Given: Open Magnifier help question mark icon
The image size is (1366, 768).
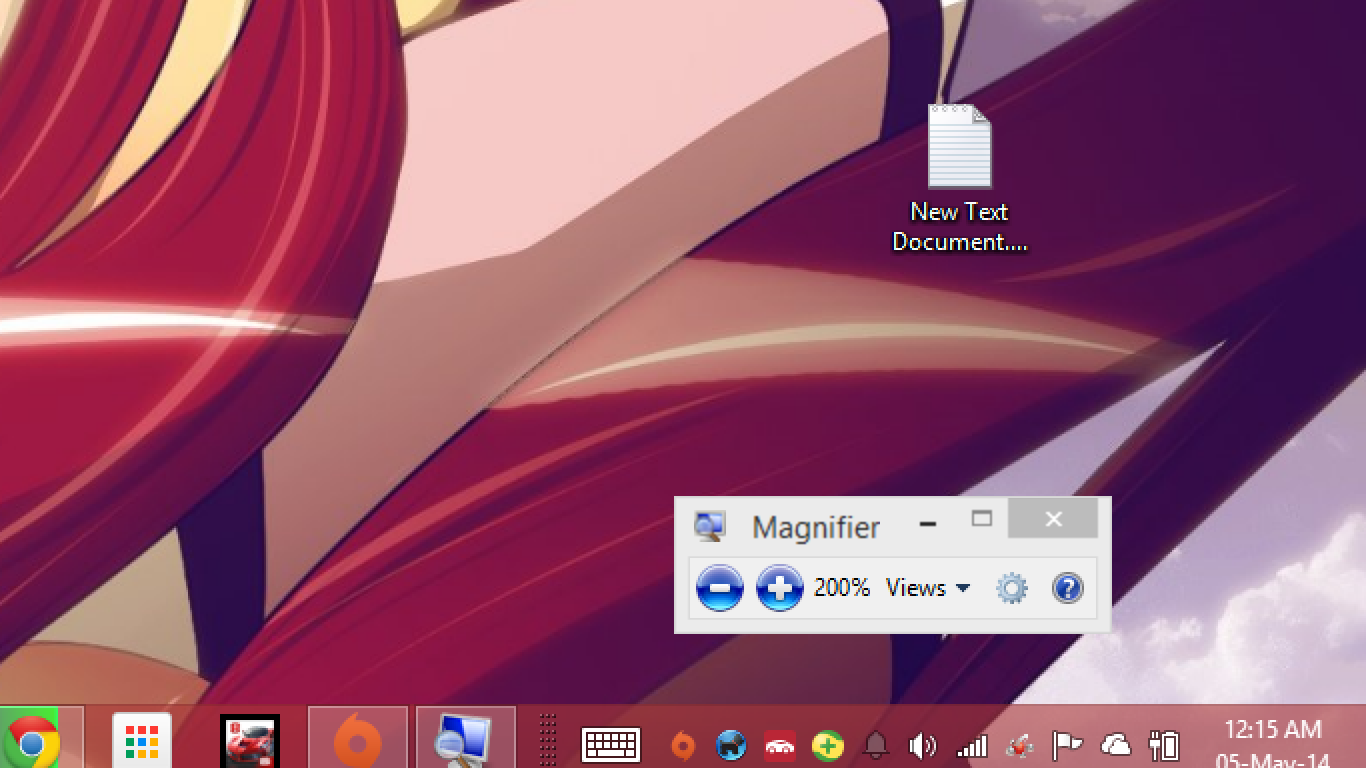Looking at the screenshot, I should point(1068,588).
